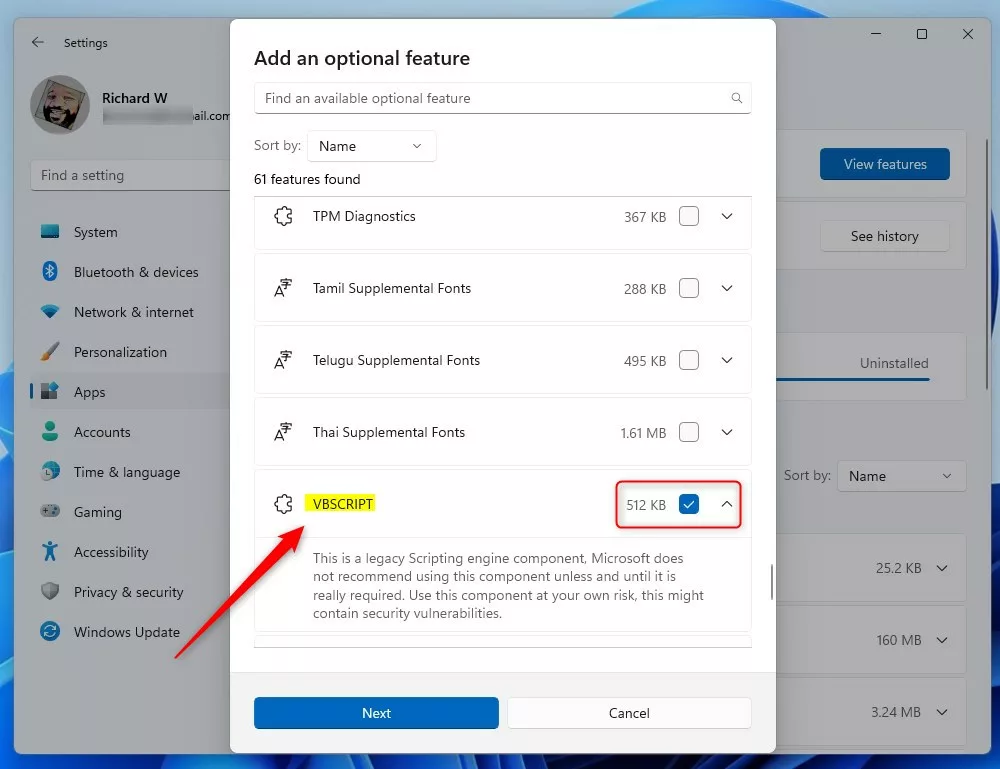Open the Apps settings page

pos(130,392)
